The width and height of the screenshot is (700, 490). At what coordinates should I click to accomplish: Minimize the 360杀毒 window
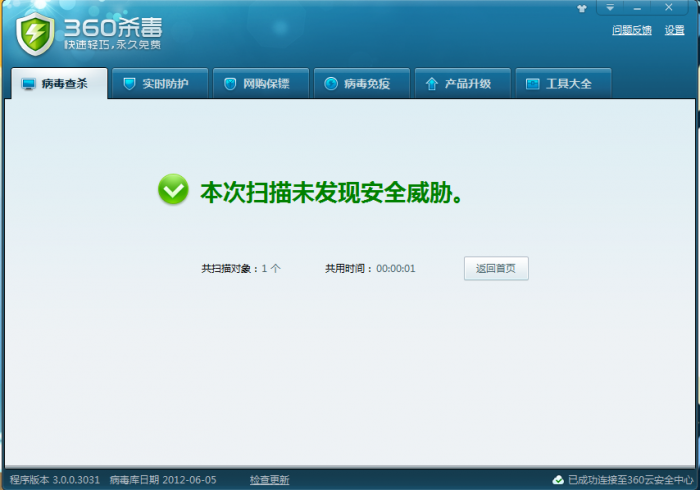(x=637, y=8)
